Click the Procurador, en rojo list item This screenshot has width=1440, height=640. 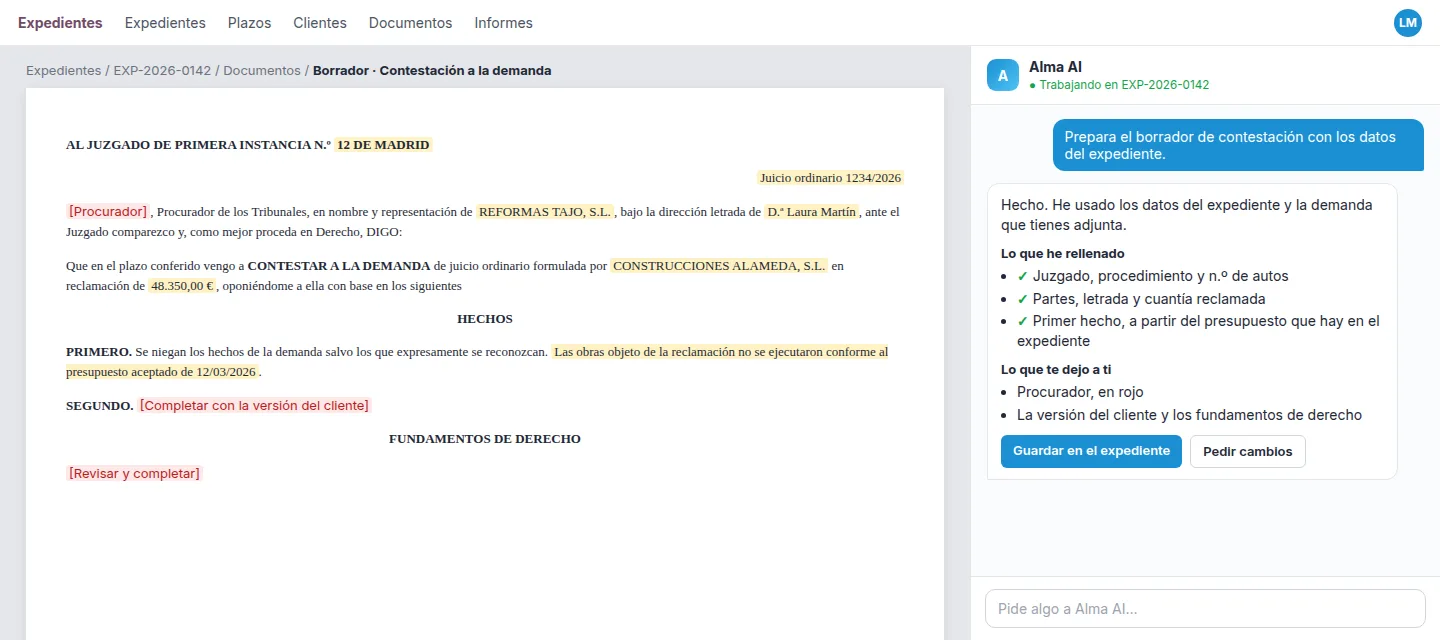pyautogui.click(x=1080, y=392)
